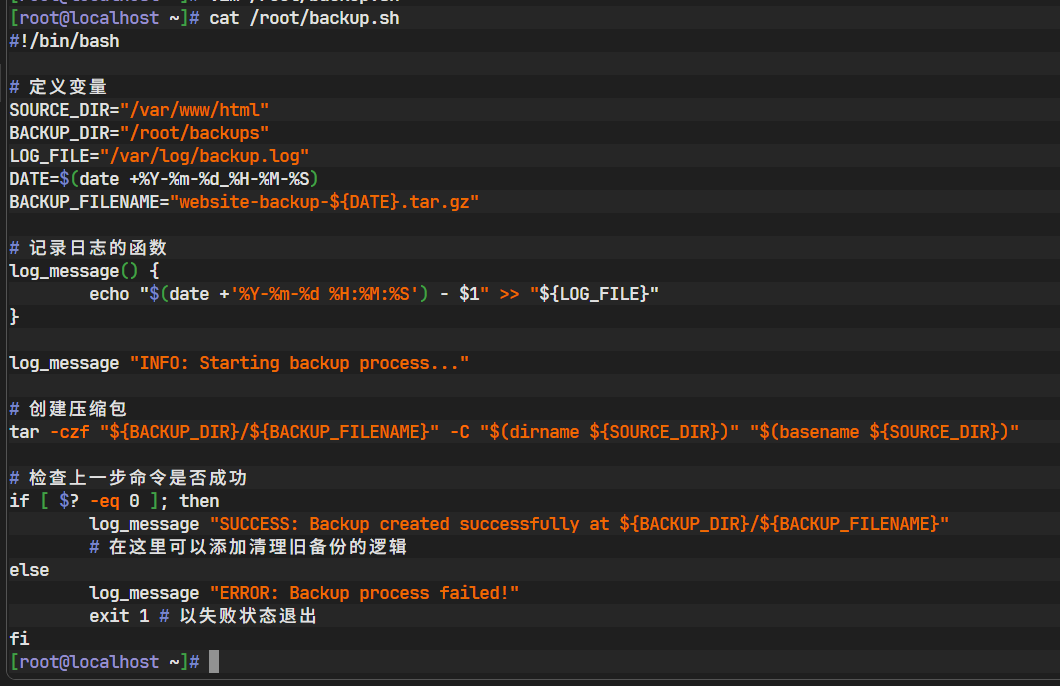Select the tar -czf command

point(45,431)
